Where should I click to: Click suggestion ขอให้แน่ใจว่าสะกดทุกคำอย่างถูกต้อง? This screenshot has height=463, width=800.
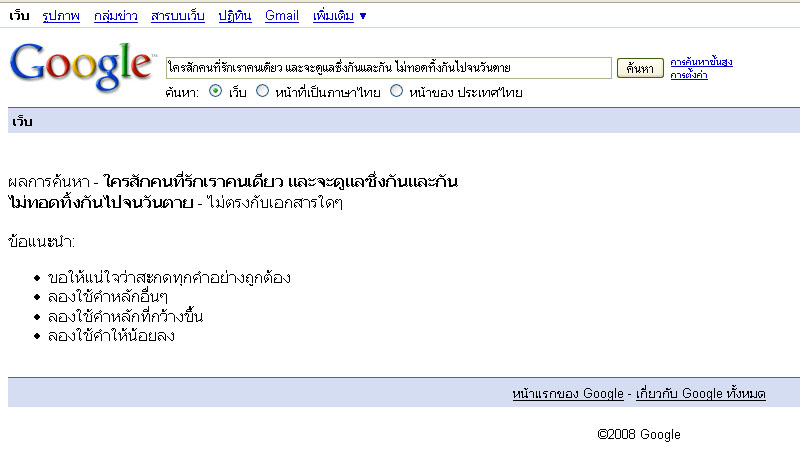pyautogui.click(x=169, y=278)
